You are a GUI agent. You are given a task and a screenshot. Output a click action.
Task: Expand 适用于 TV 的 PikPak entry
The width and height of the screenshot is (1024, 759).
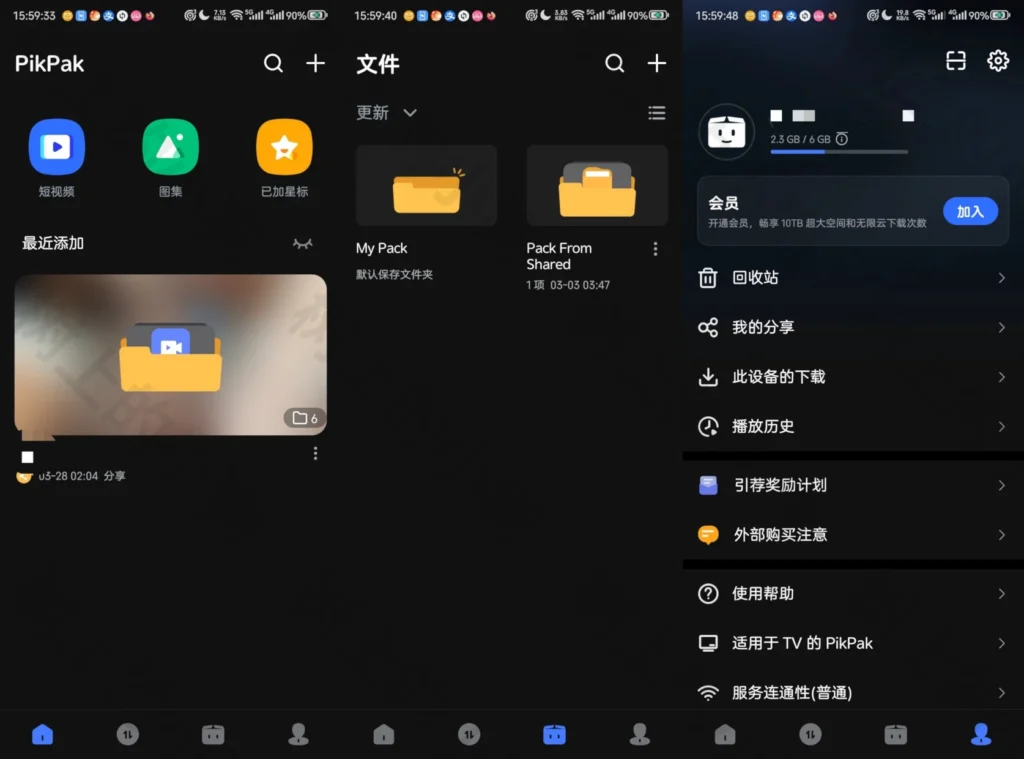(852, 643)
